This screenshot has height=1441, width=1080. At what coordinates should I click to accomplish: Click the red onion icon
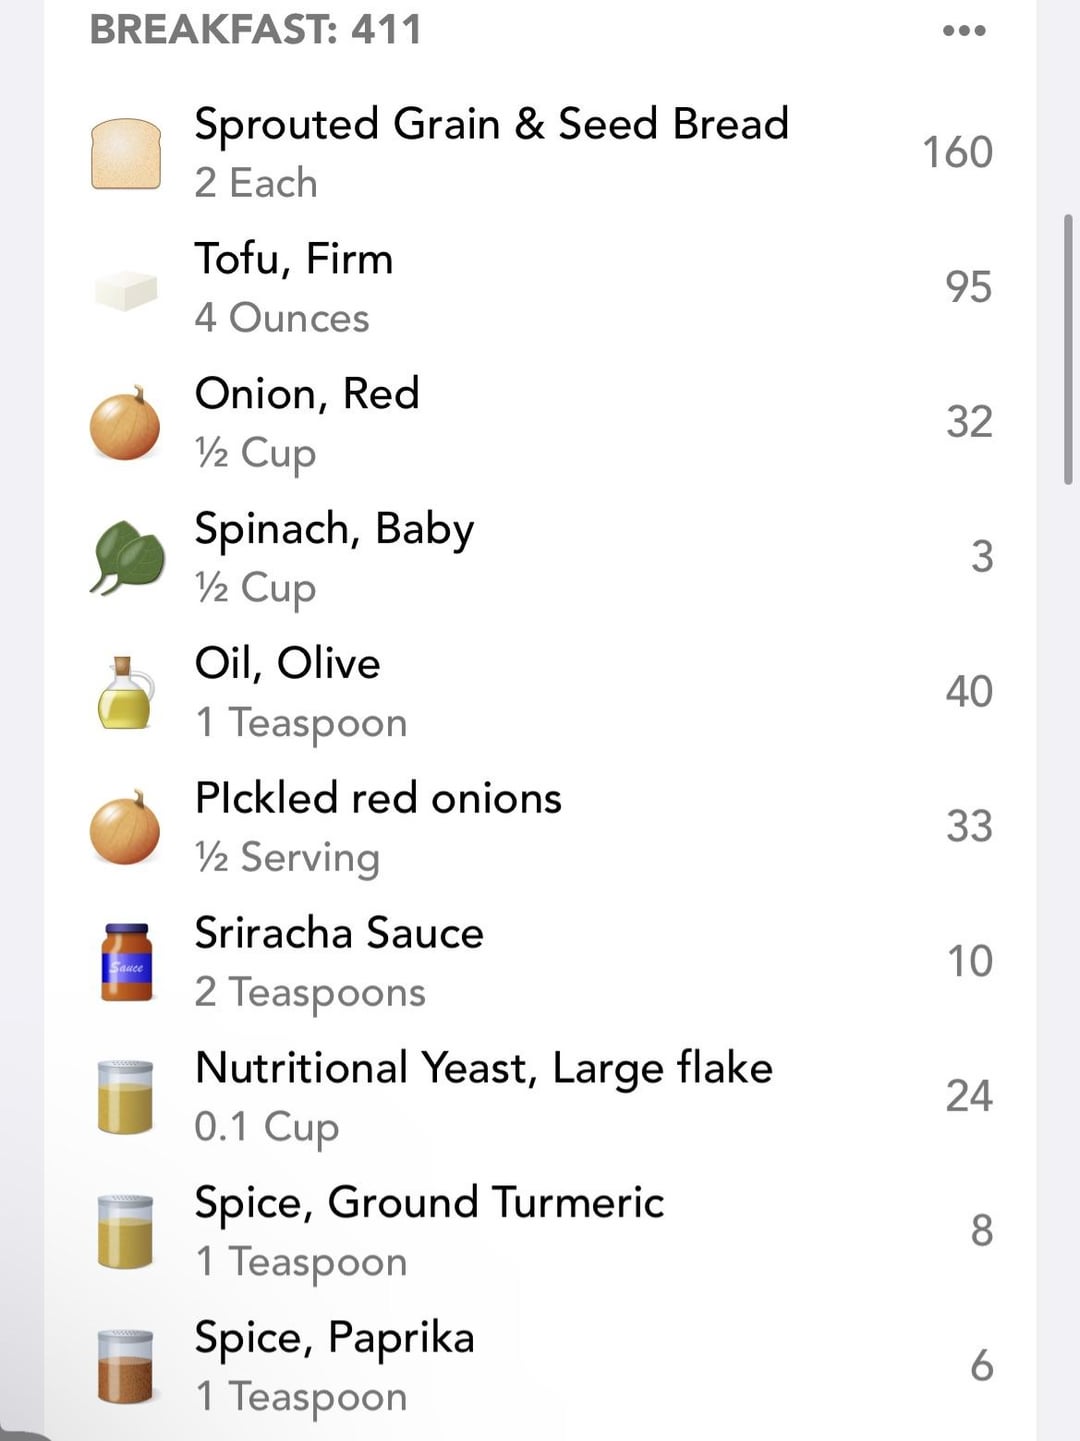(x=125, y=424)
